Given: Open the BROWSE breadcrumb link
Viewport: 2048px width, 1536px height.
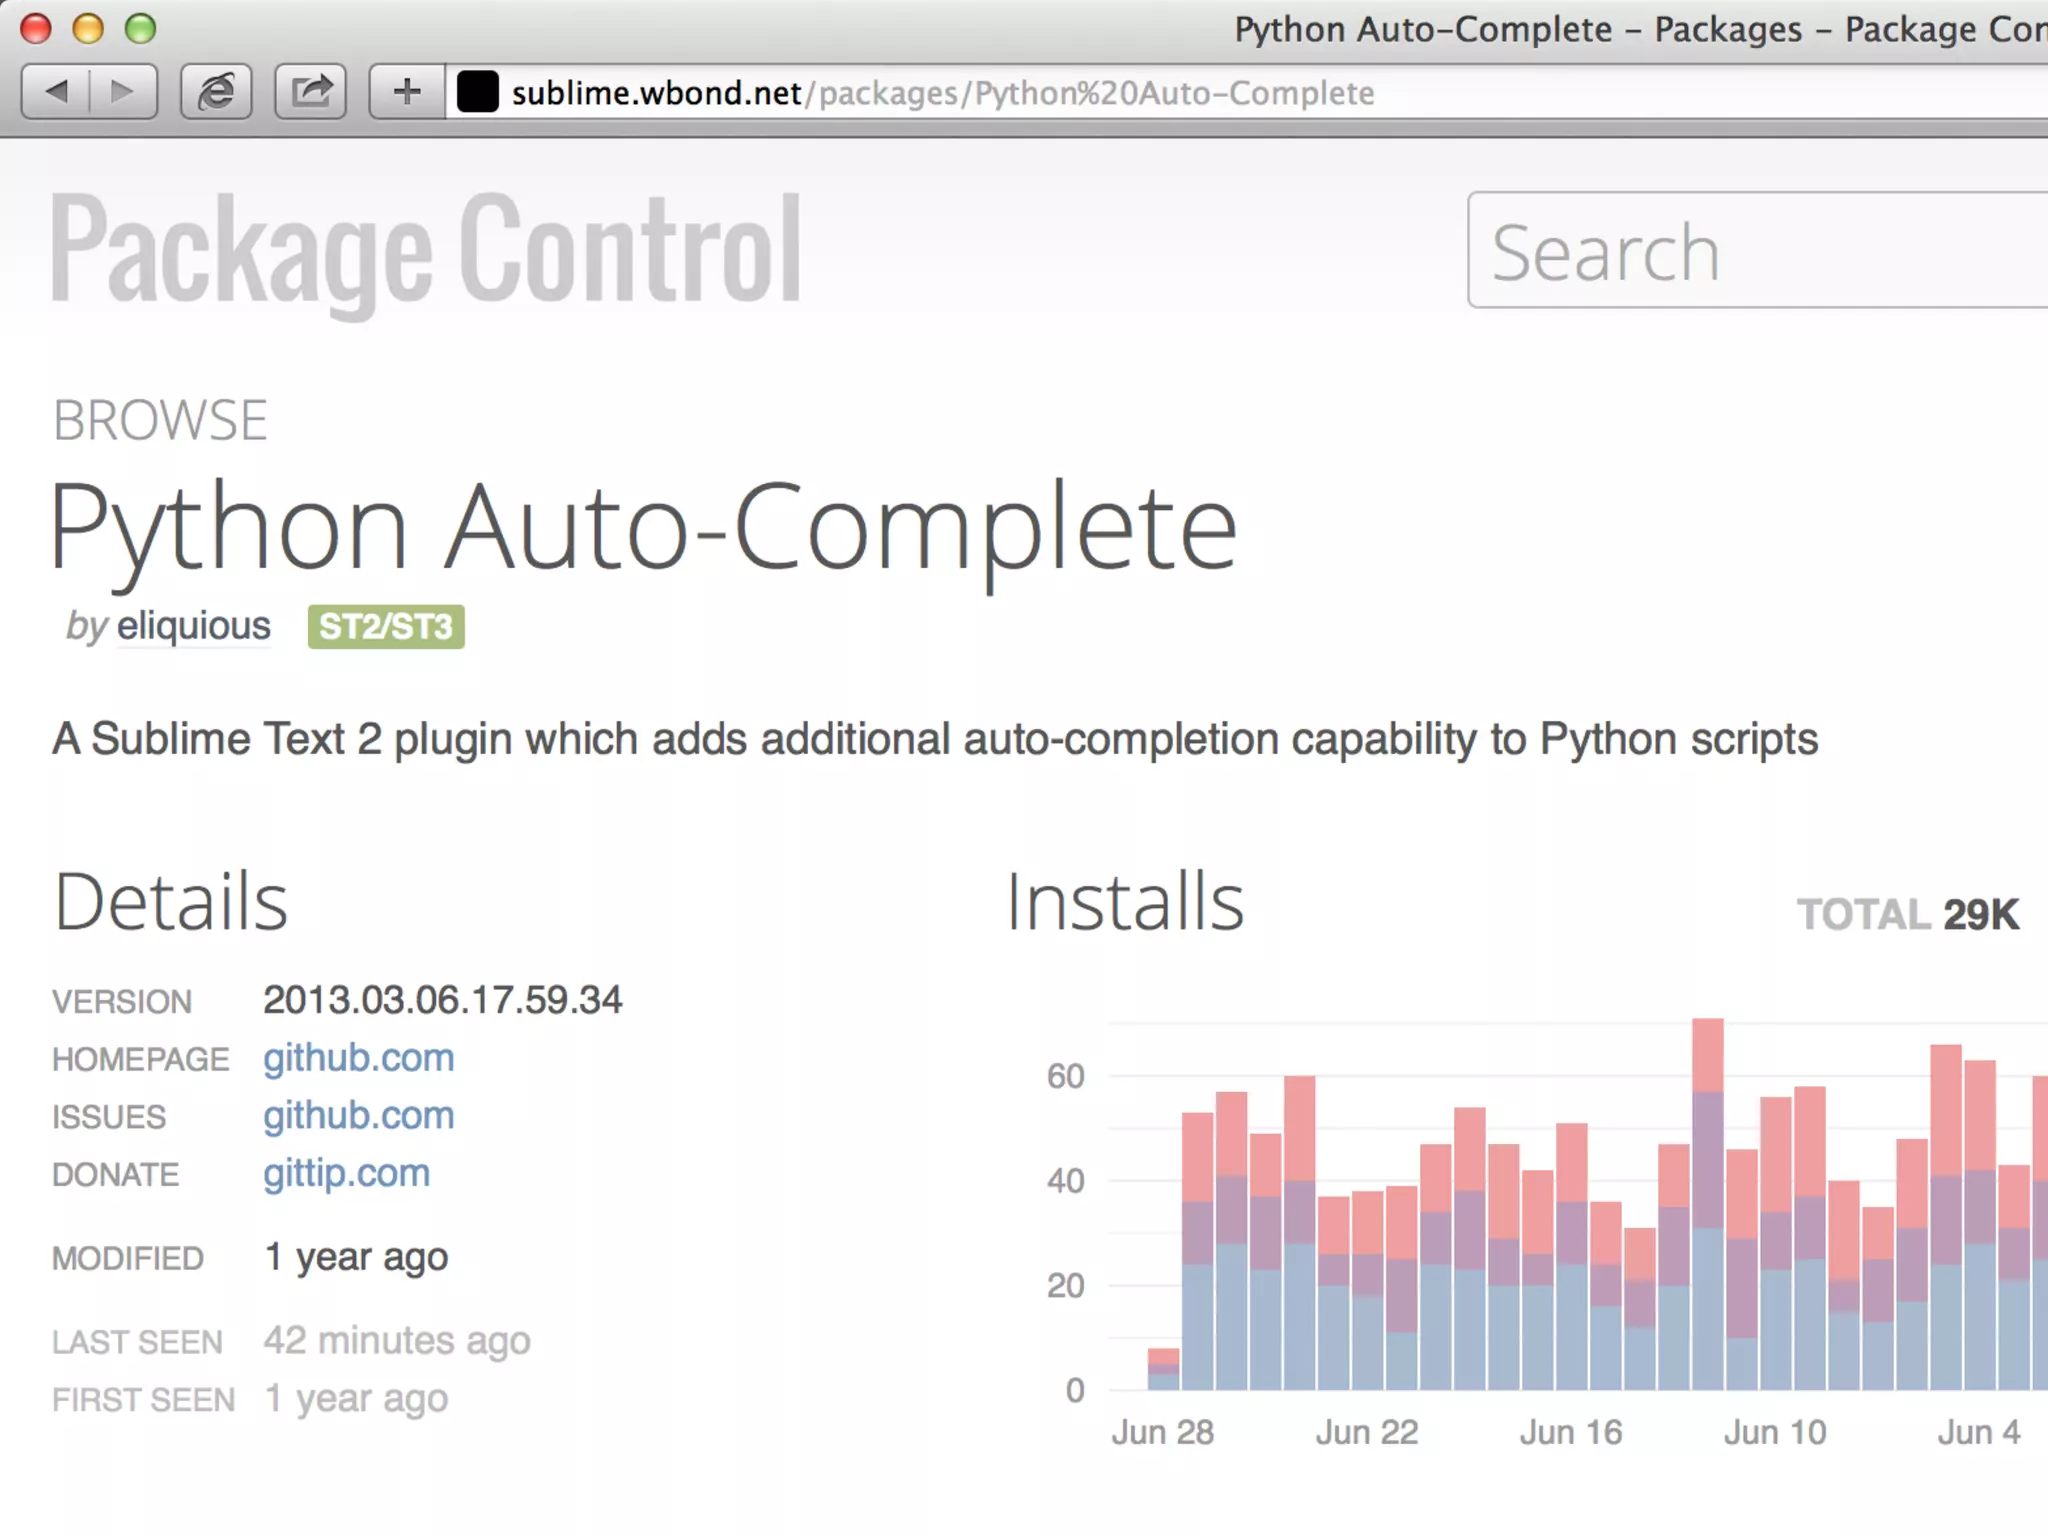Looking at the screenshot, I should tap(160, 420).
